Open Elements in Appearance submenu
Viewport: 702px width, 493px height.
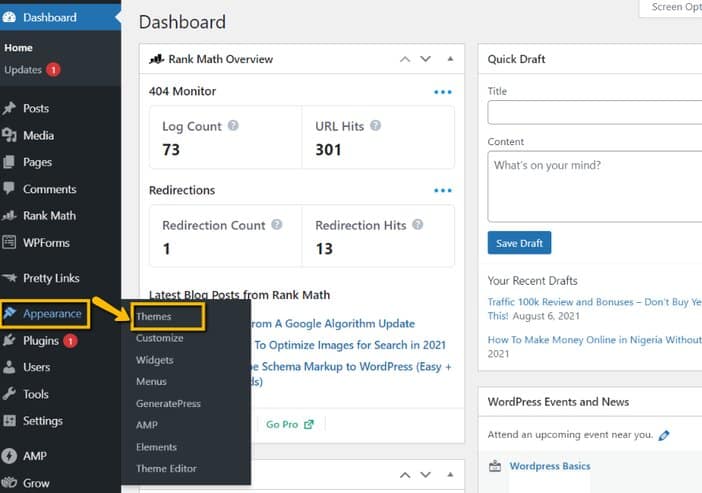pyautogui.click(x=156, y=447)
